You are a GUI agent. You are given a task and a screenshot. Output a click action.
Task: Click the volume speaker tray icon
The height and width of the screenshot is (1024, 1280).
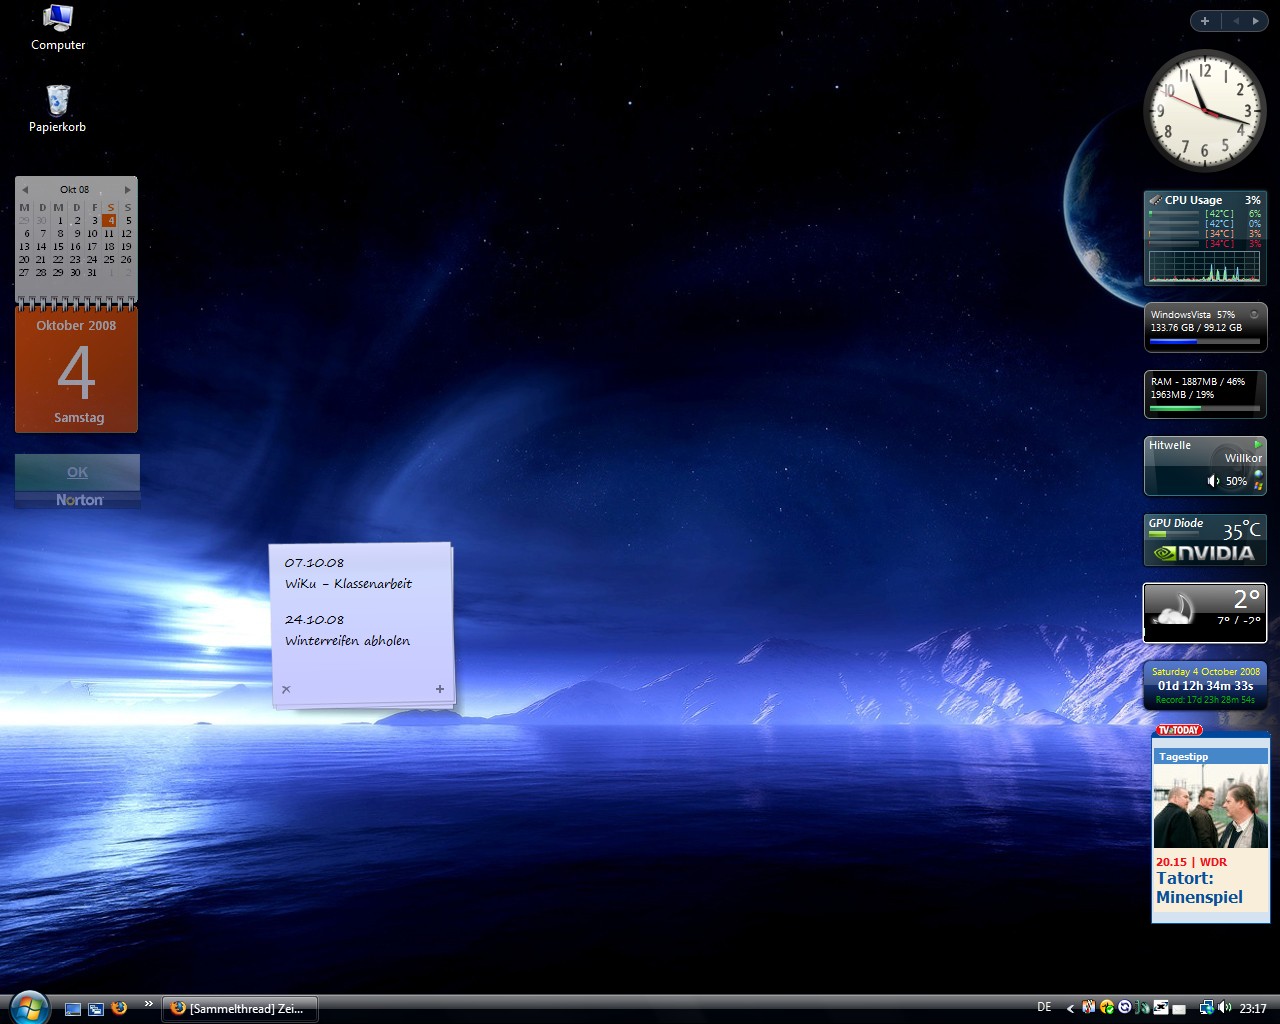[x=1225, y=1007]
